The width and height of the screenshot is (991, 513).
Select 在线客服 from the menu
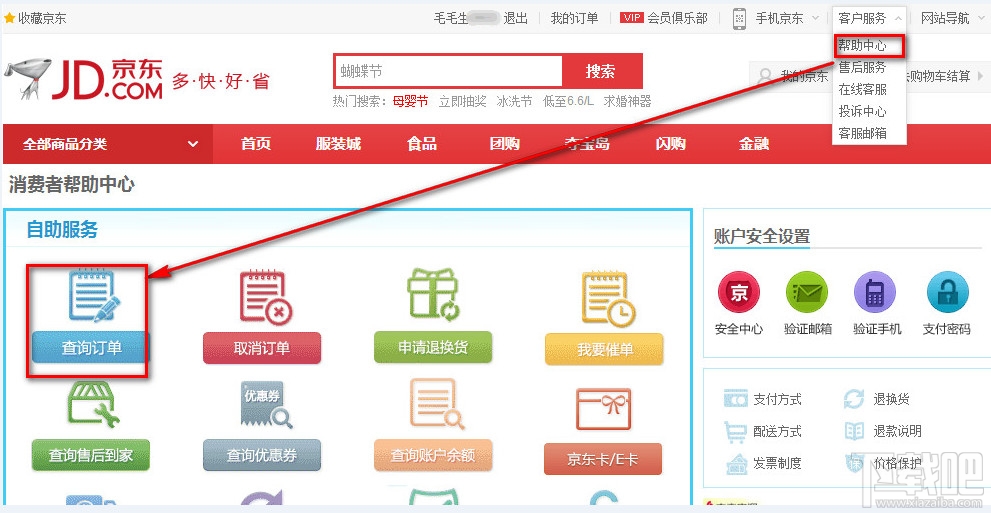[863, 90]
